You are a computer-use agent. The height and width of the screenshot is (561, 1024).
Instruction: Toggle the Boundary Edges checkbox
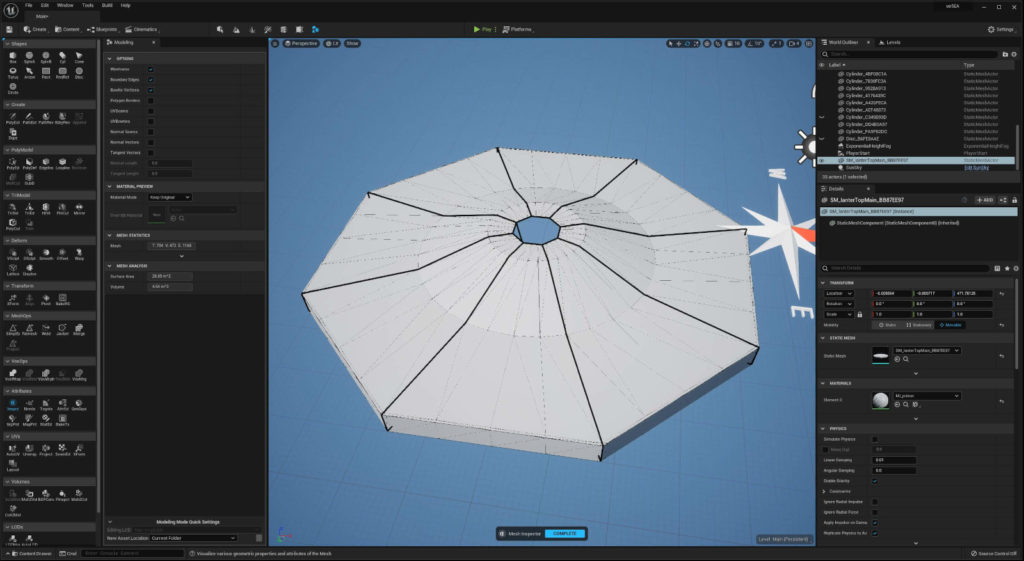click(x=151, y=80)
